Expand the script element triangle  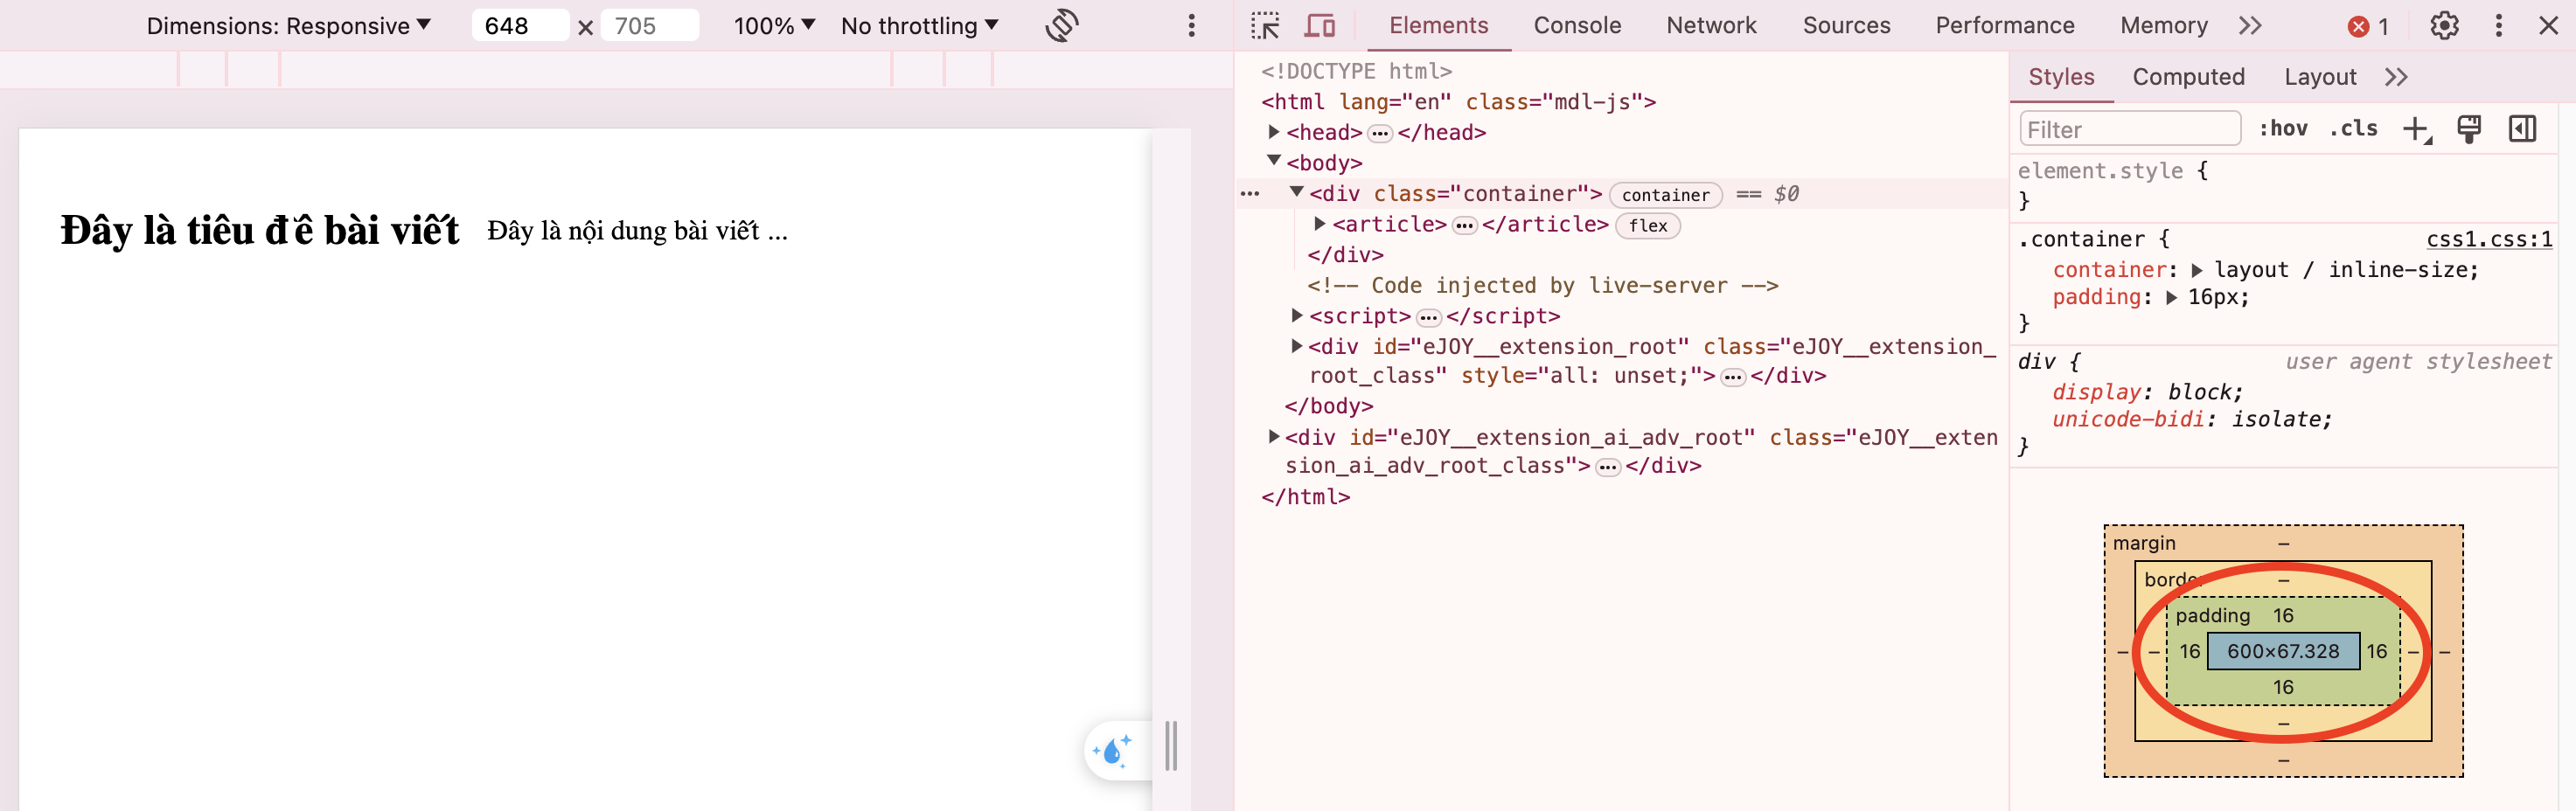(x=1297, y=315)
